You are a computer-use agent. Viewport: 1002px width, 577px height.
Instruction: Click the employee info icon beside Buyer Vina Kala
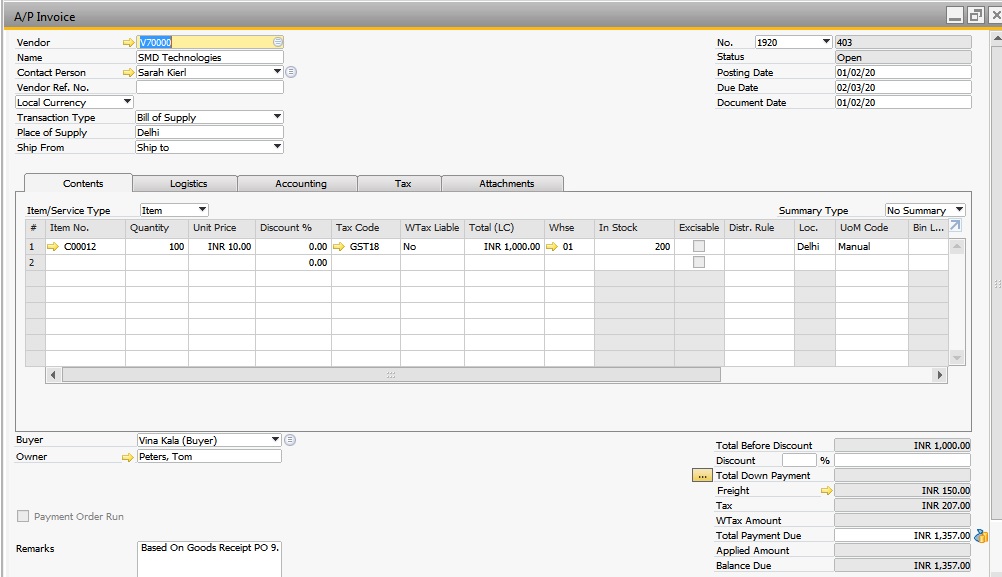tap(290, 439)
